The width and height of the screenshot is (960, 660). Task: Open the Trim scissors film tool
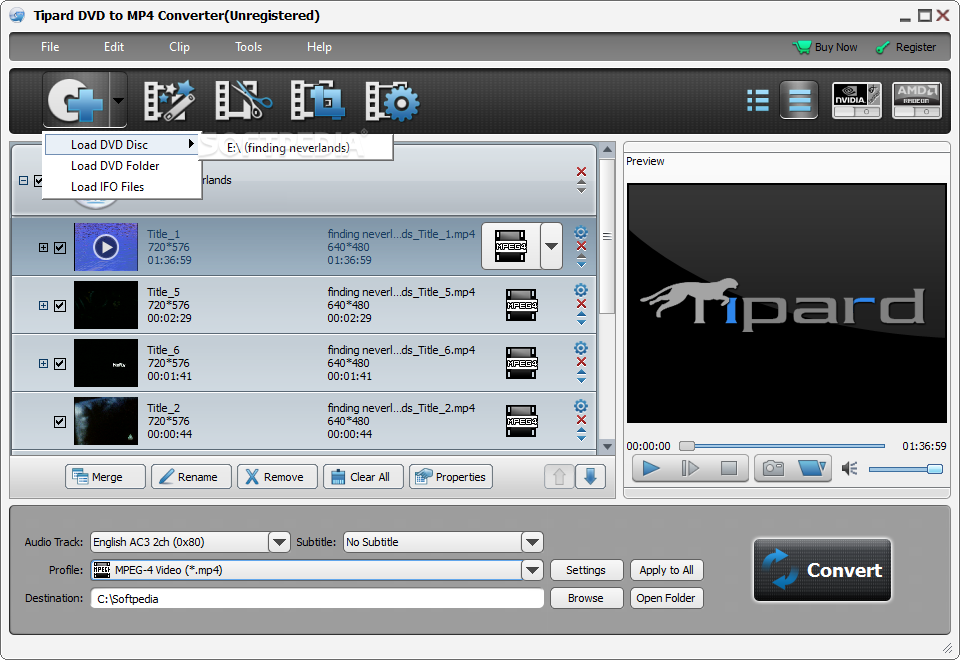tap(243, 100)
